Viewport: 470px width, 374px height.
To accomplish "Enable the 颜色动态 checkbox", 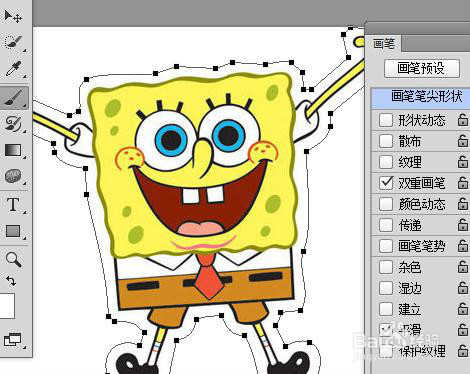I will point(386,204).
